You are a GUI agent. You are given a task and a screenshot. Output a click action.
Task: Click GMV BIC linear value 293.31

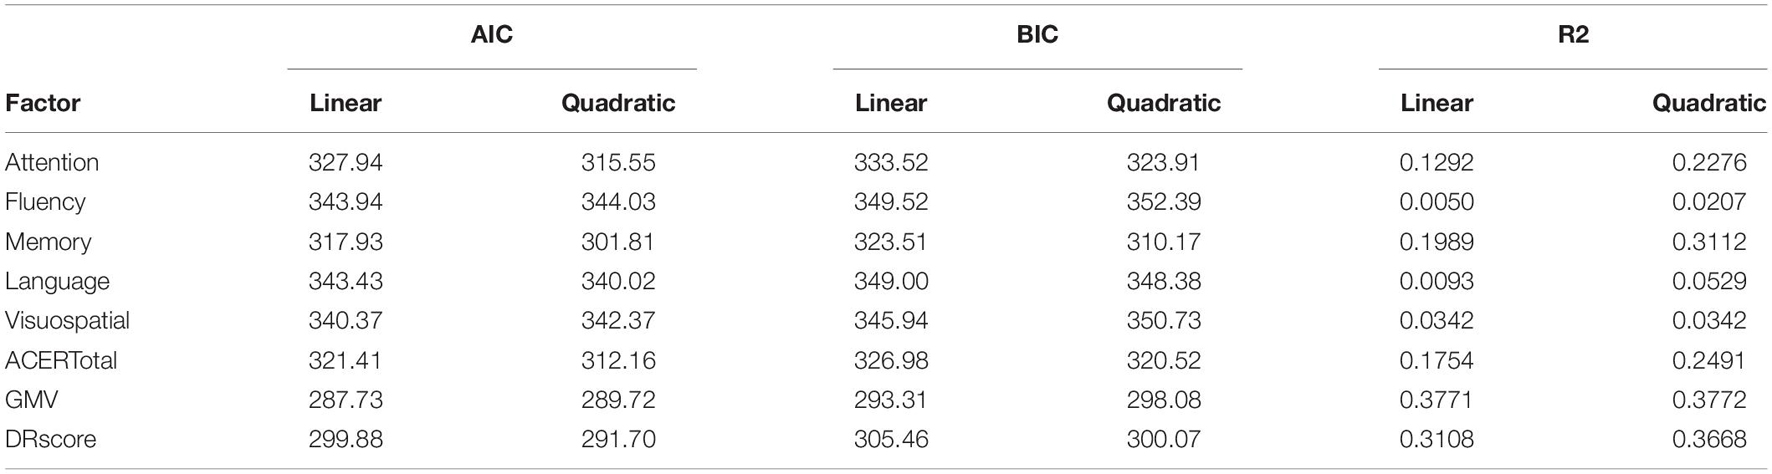(891, 400)
